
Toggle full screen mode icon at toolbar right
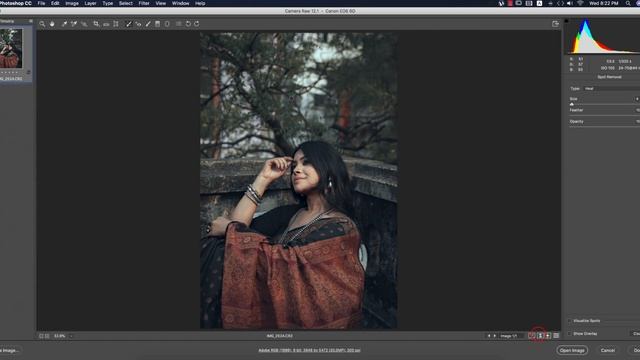coord(555,24)
